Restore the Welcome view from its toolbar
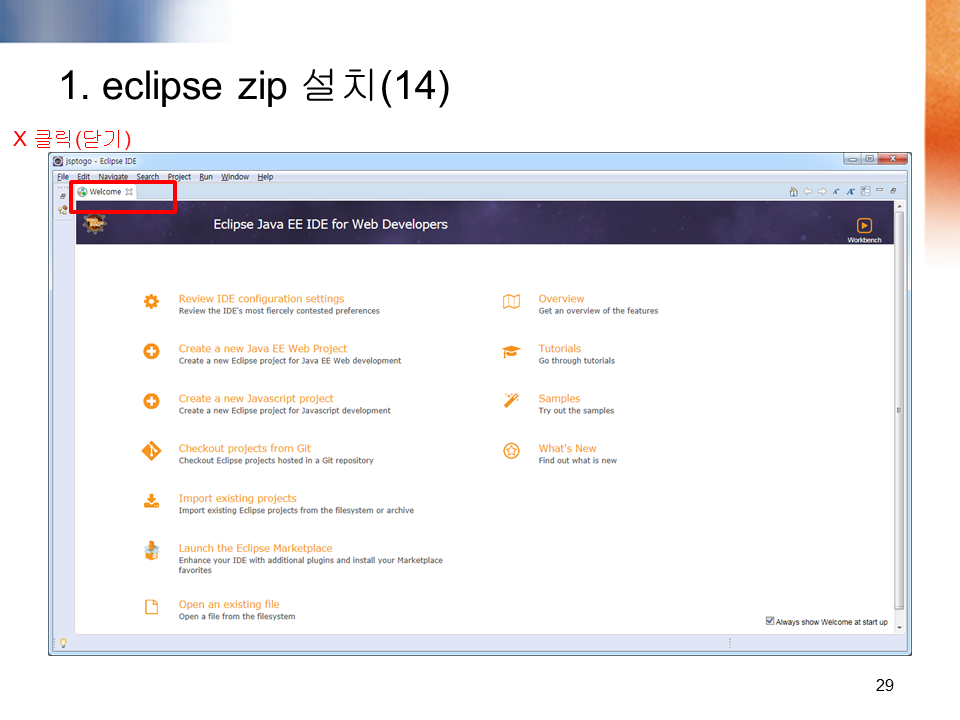This screenshot has height=720, width=960. [x=893, y=191]
